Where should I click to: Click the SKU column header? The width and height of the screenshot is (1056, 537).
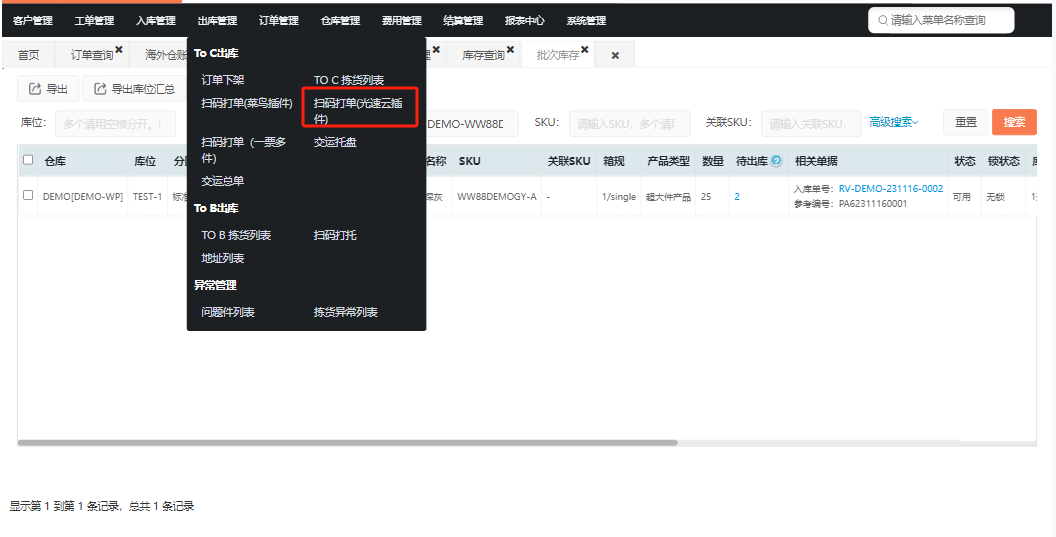469,161
